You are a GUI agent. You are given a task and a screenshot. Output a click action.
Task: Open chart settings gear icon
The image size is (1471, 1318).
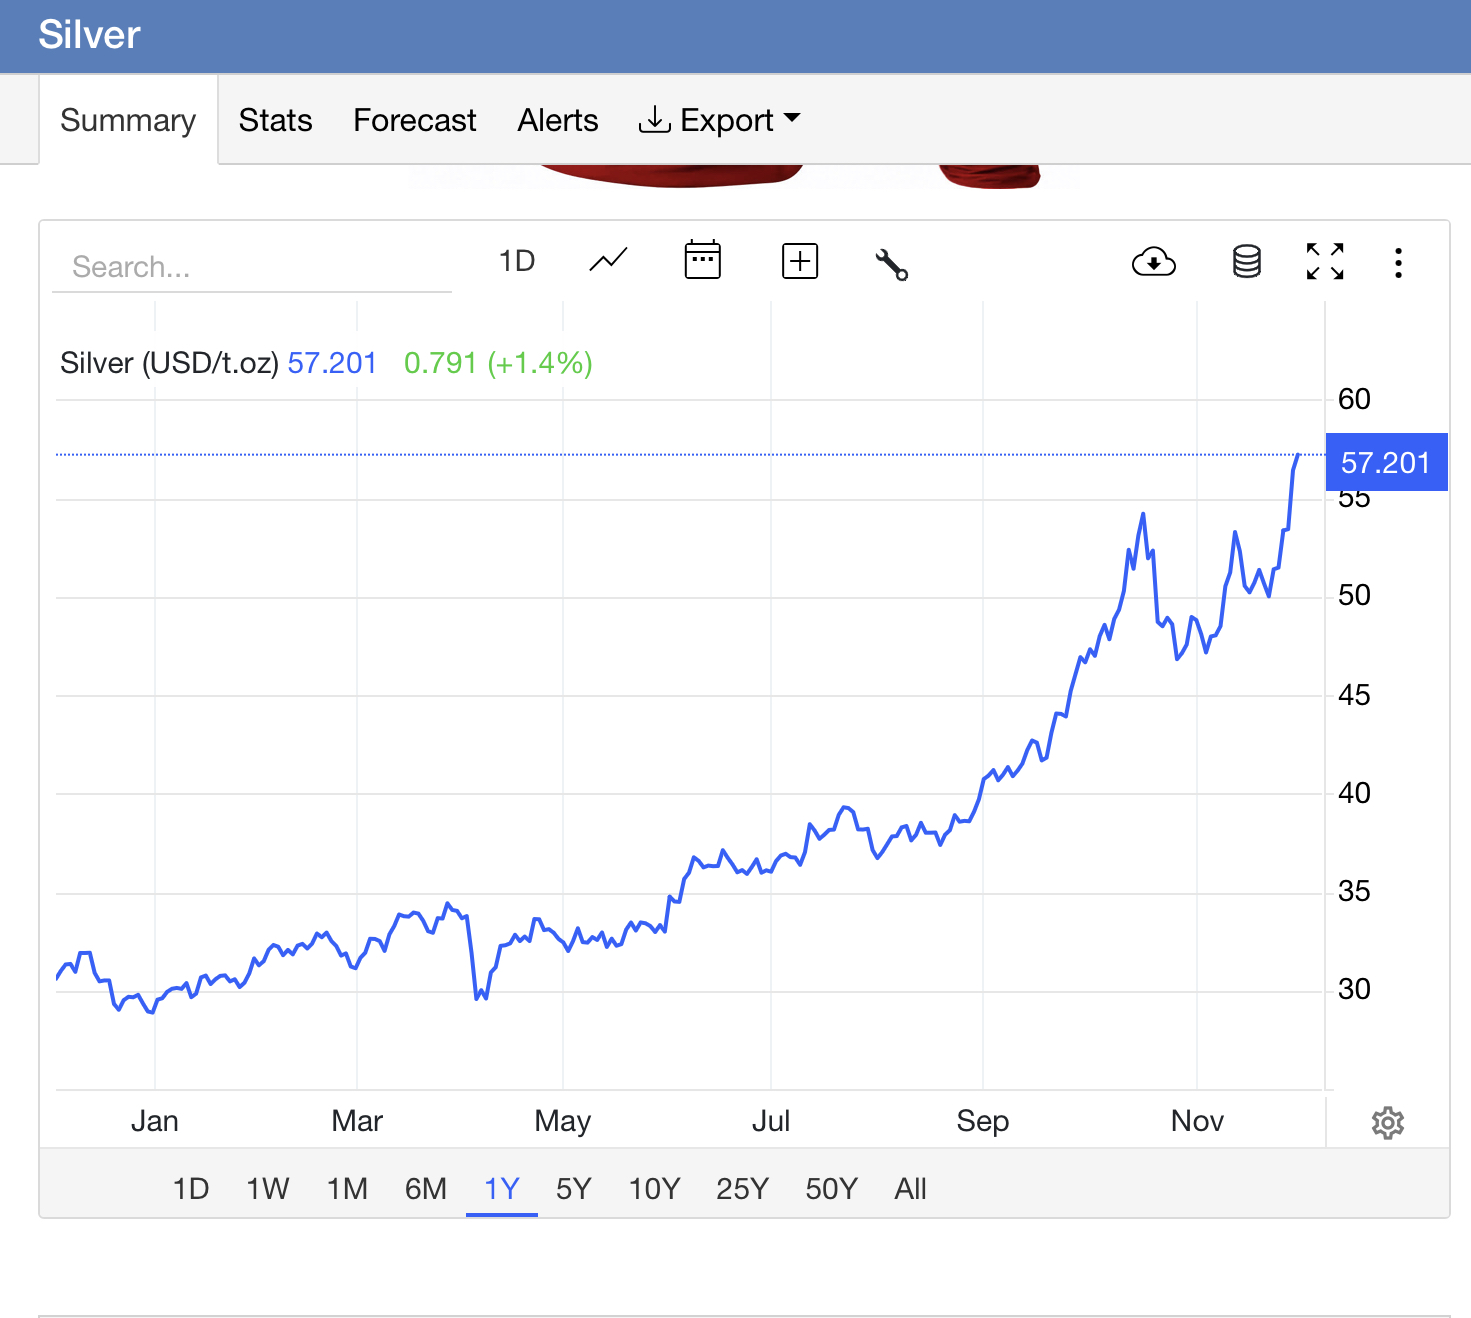1387,1123
